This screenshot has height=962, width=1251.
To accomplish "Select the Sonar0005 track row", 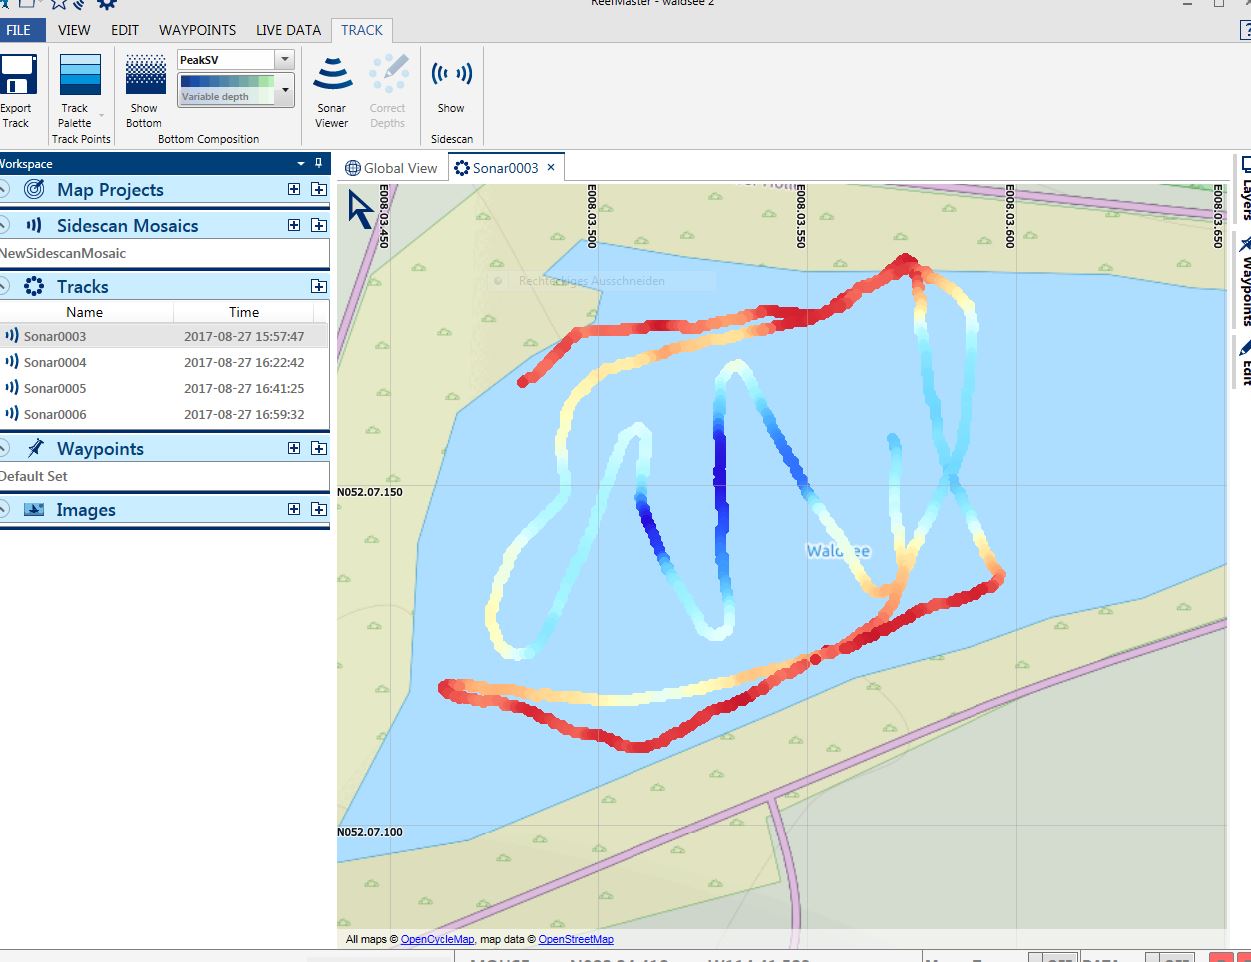I will 55,388.
